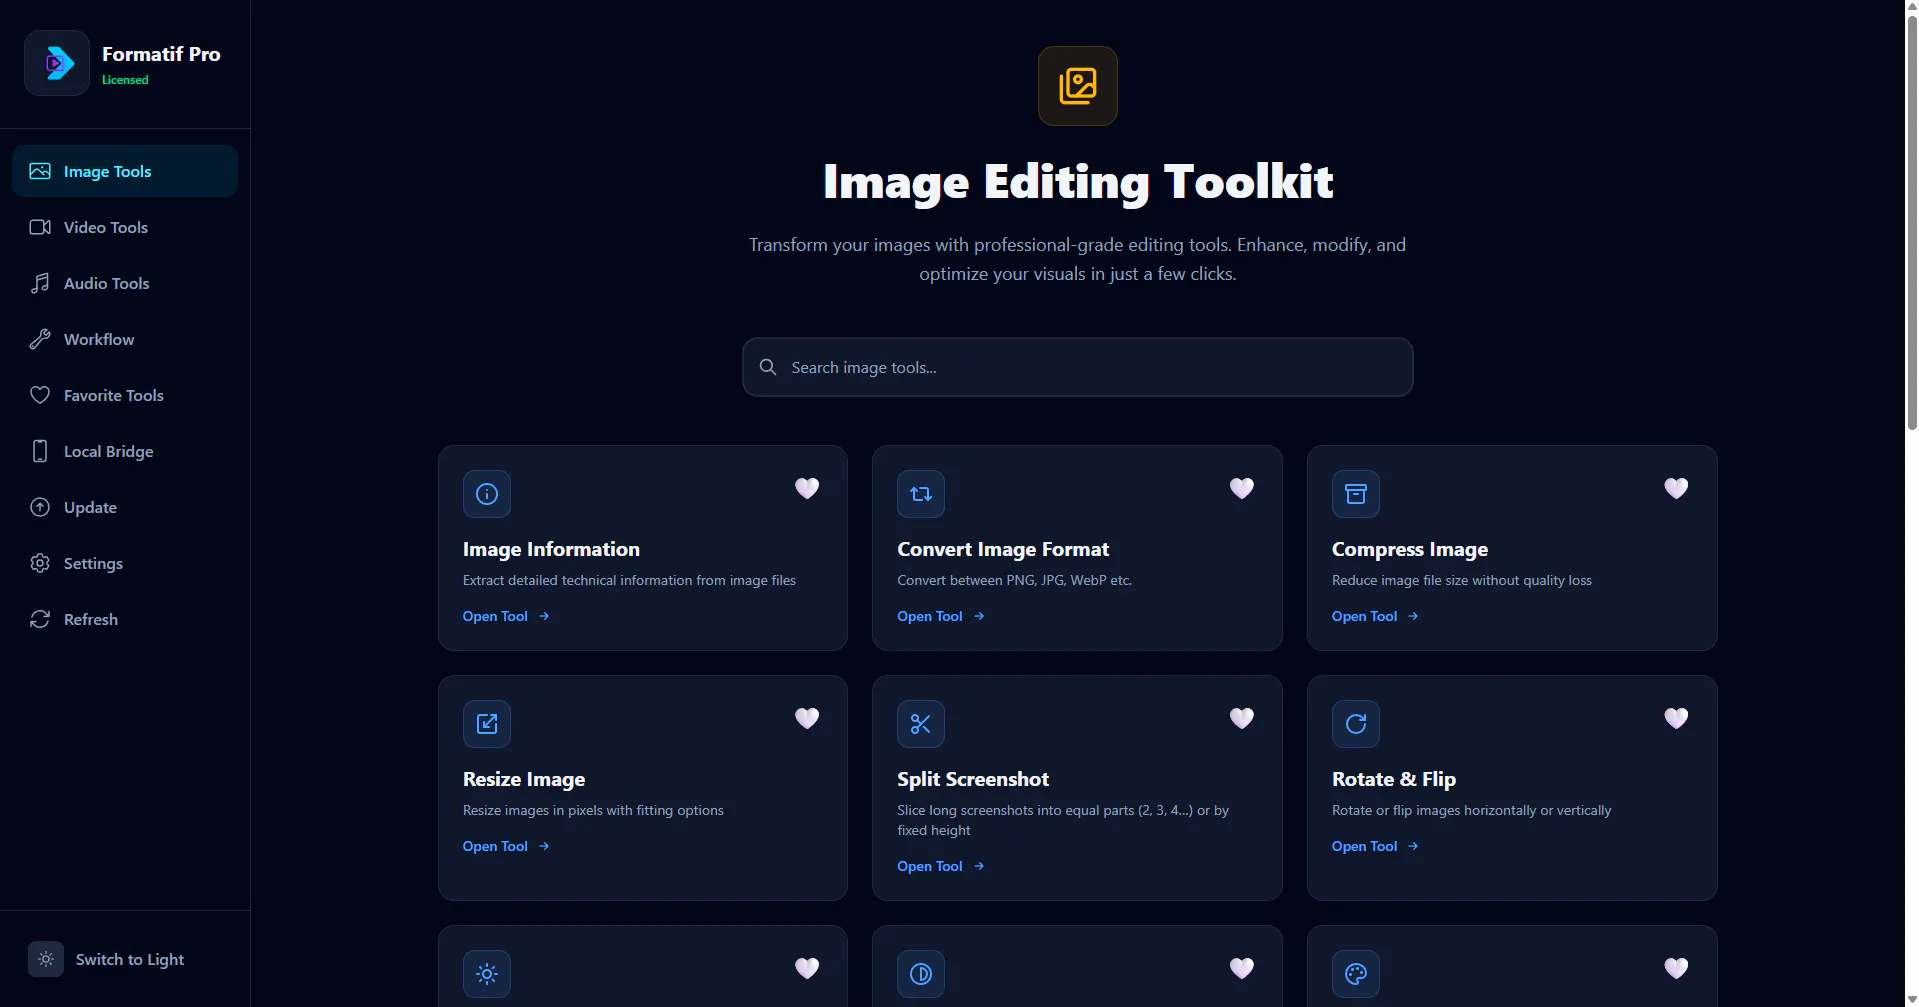Click the Resize Image icon
Screen dimensions: 1919x1007
pos(487,724)
